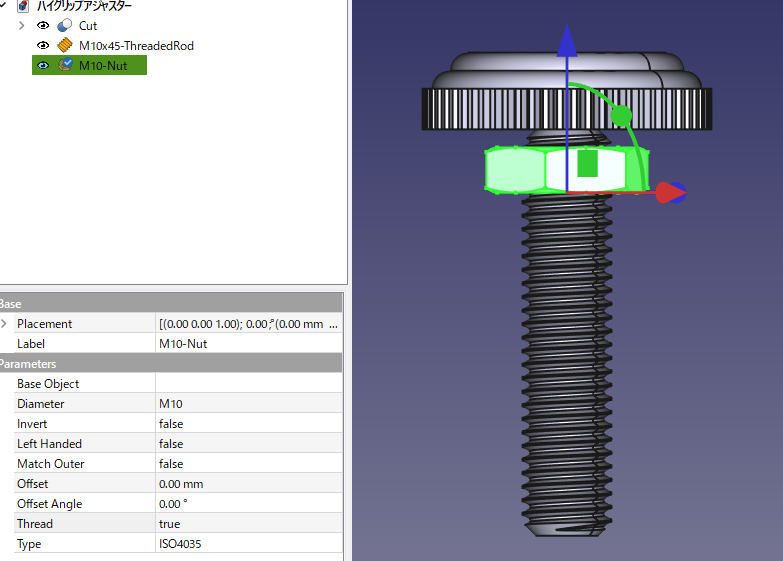Click the Thread property true value
This screenshot has height=561, width=783.
tap(248, 524)
